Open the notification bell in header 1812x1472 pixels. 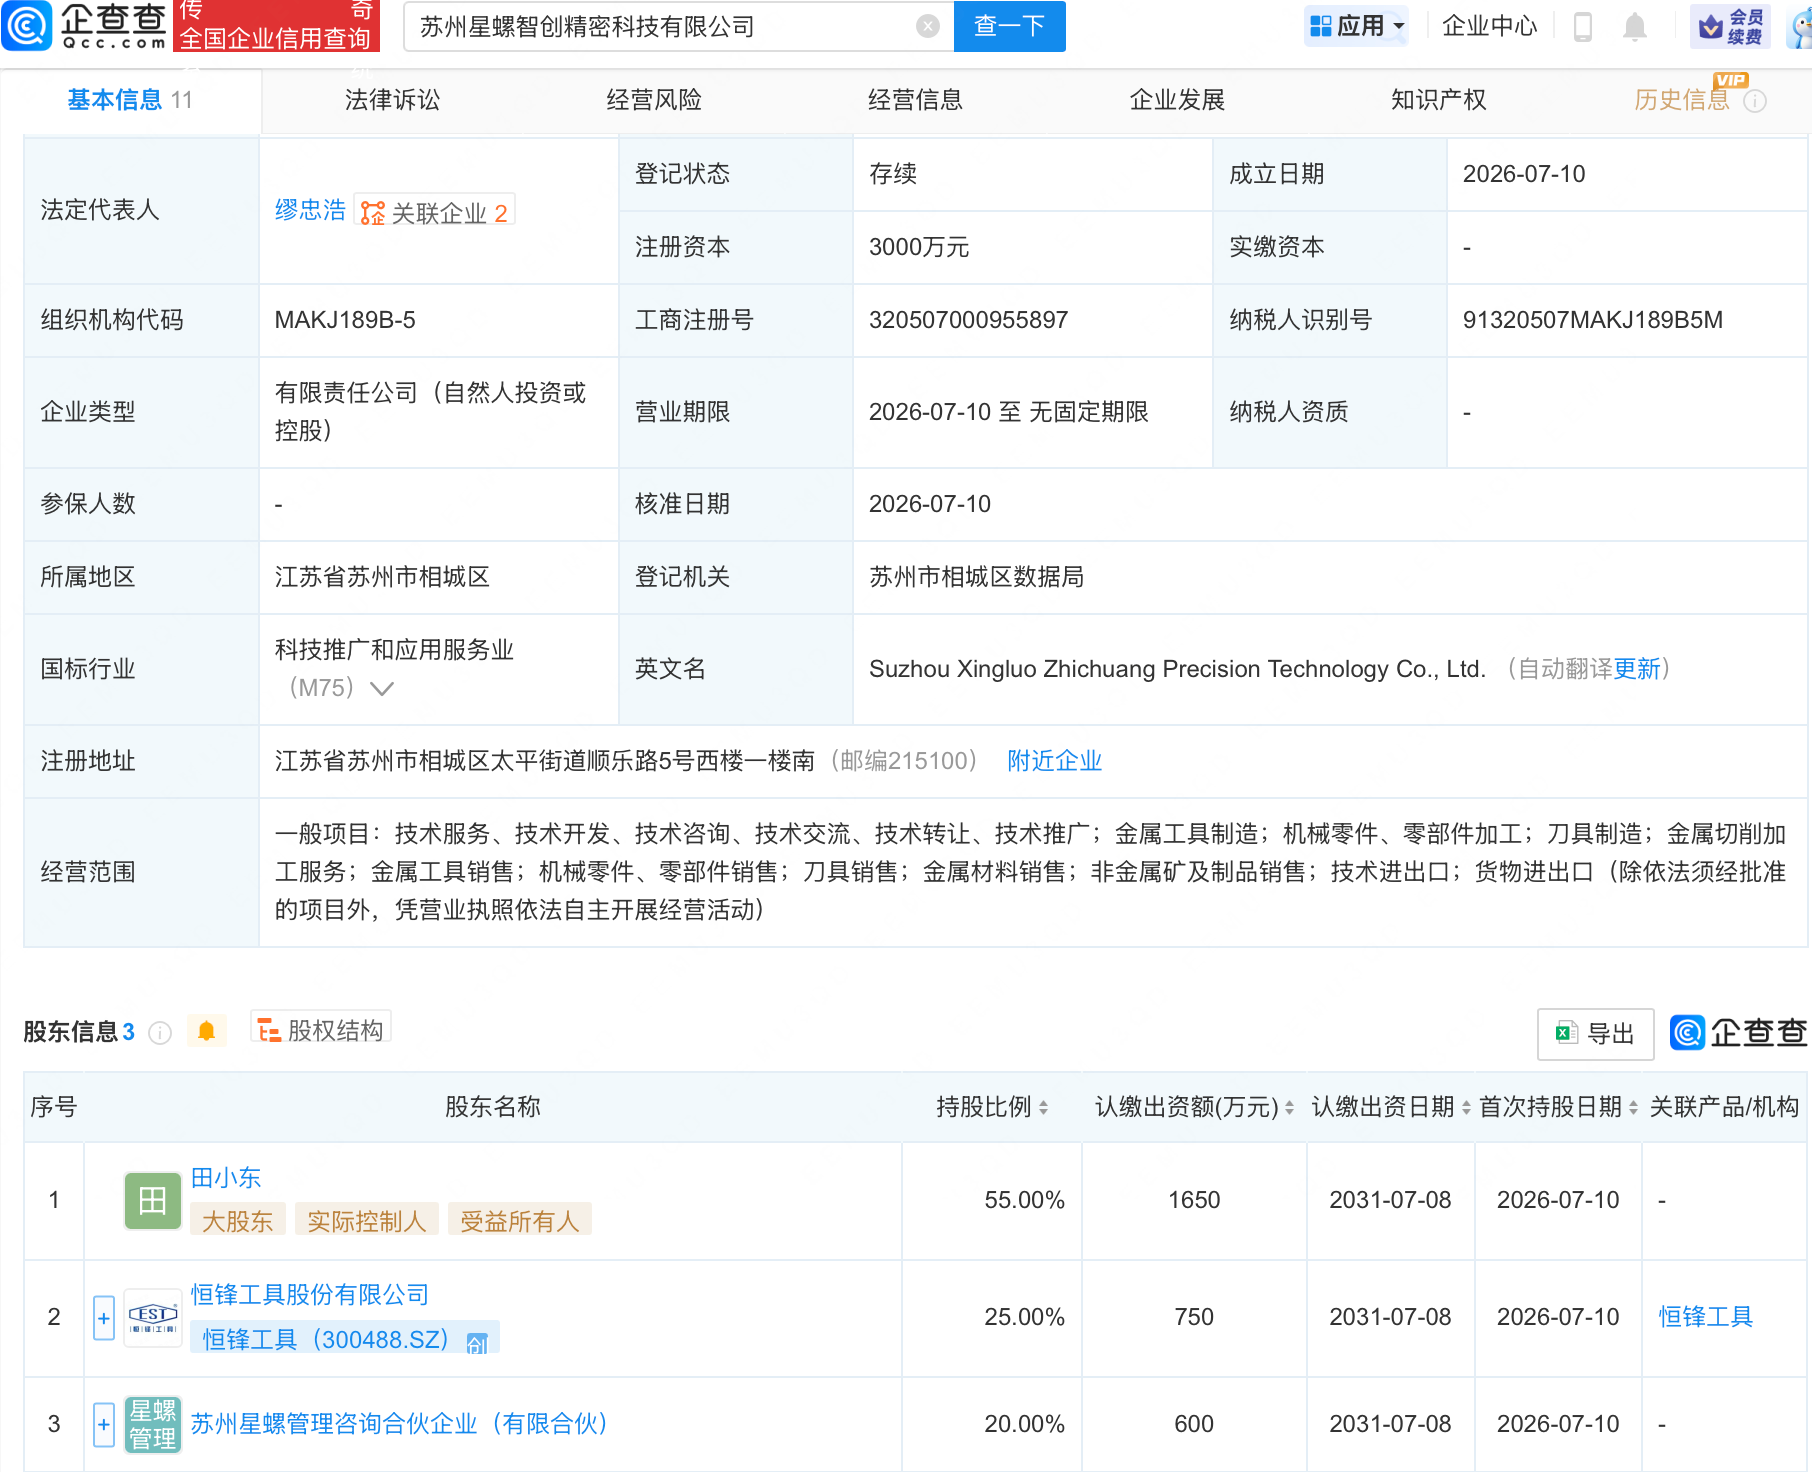[x=1635, y=26]
